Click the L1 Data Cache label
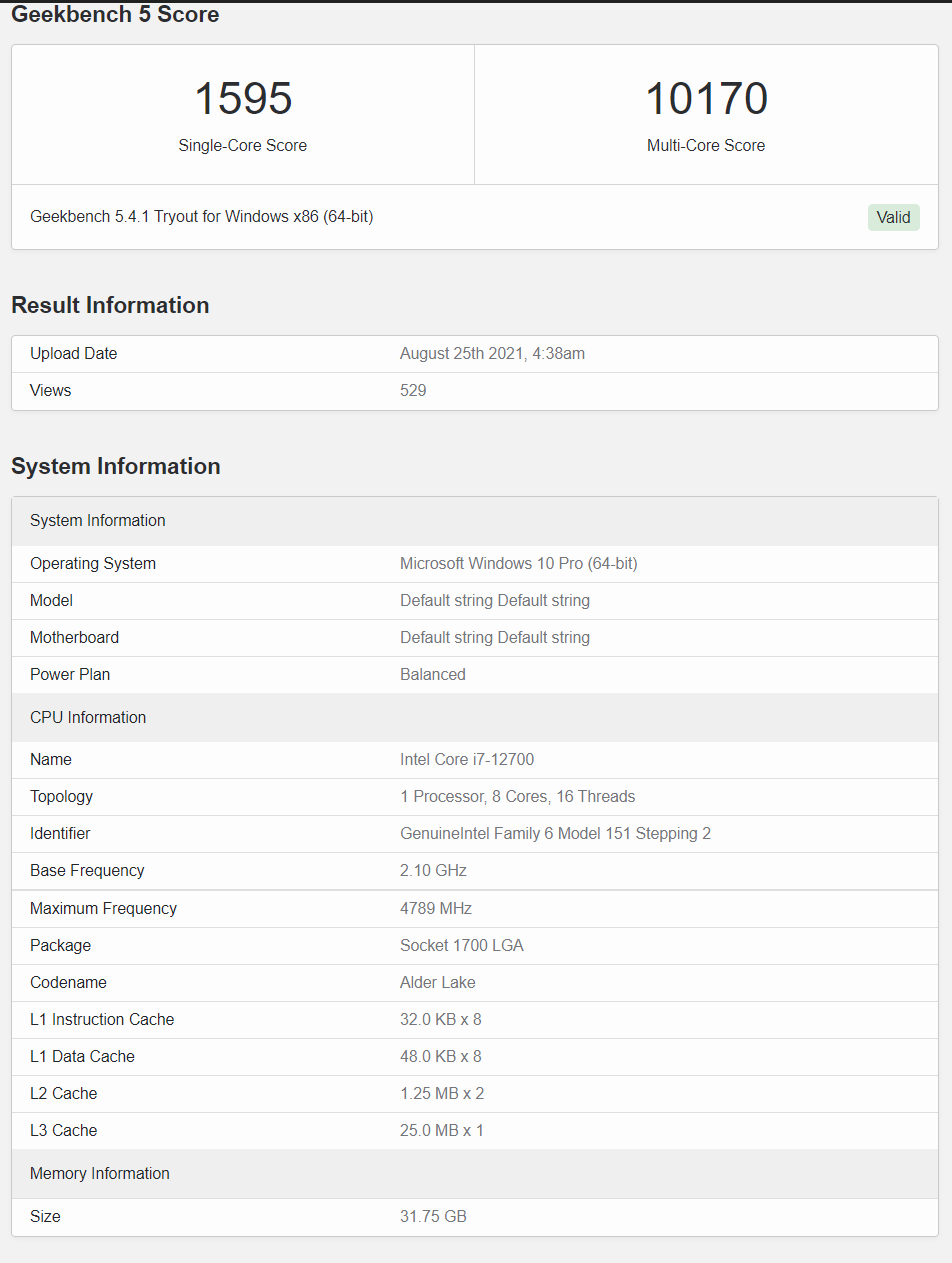Image resolution: width=952 pixels, height=1263 pixels. click(82, 1056)
